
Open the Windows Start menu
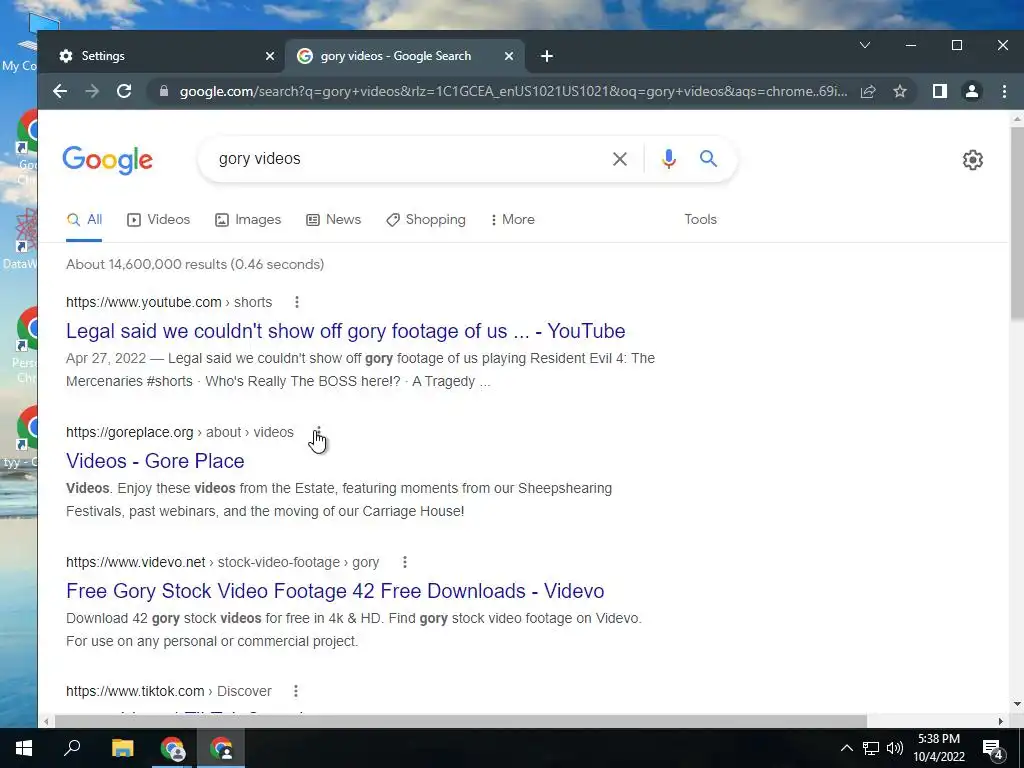24,748
